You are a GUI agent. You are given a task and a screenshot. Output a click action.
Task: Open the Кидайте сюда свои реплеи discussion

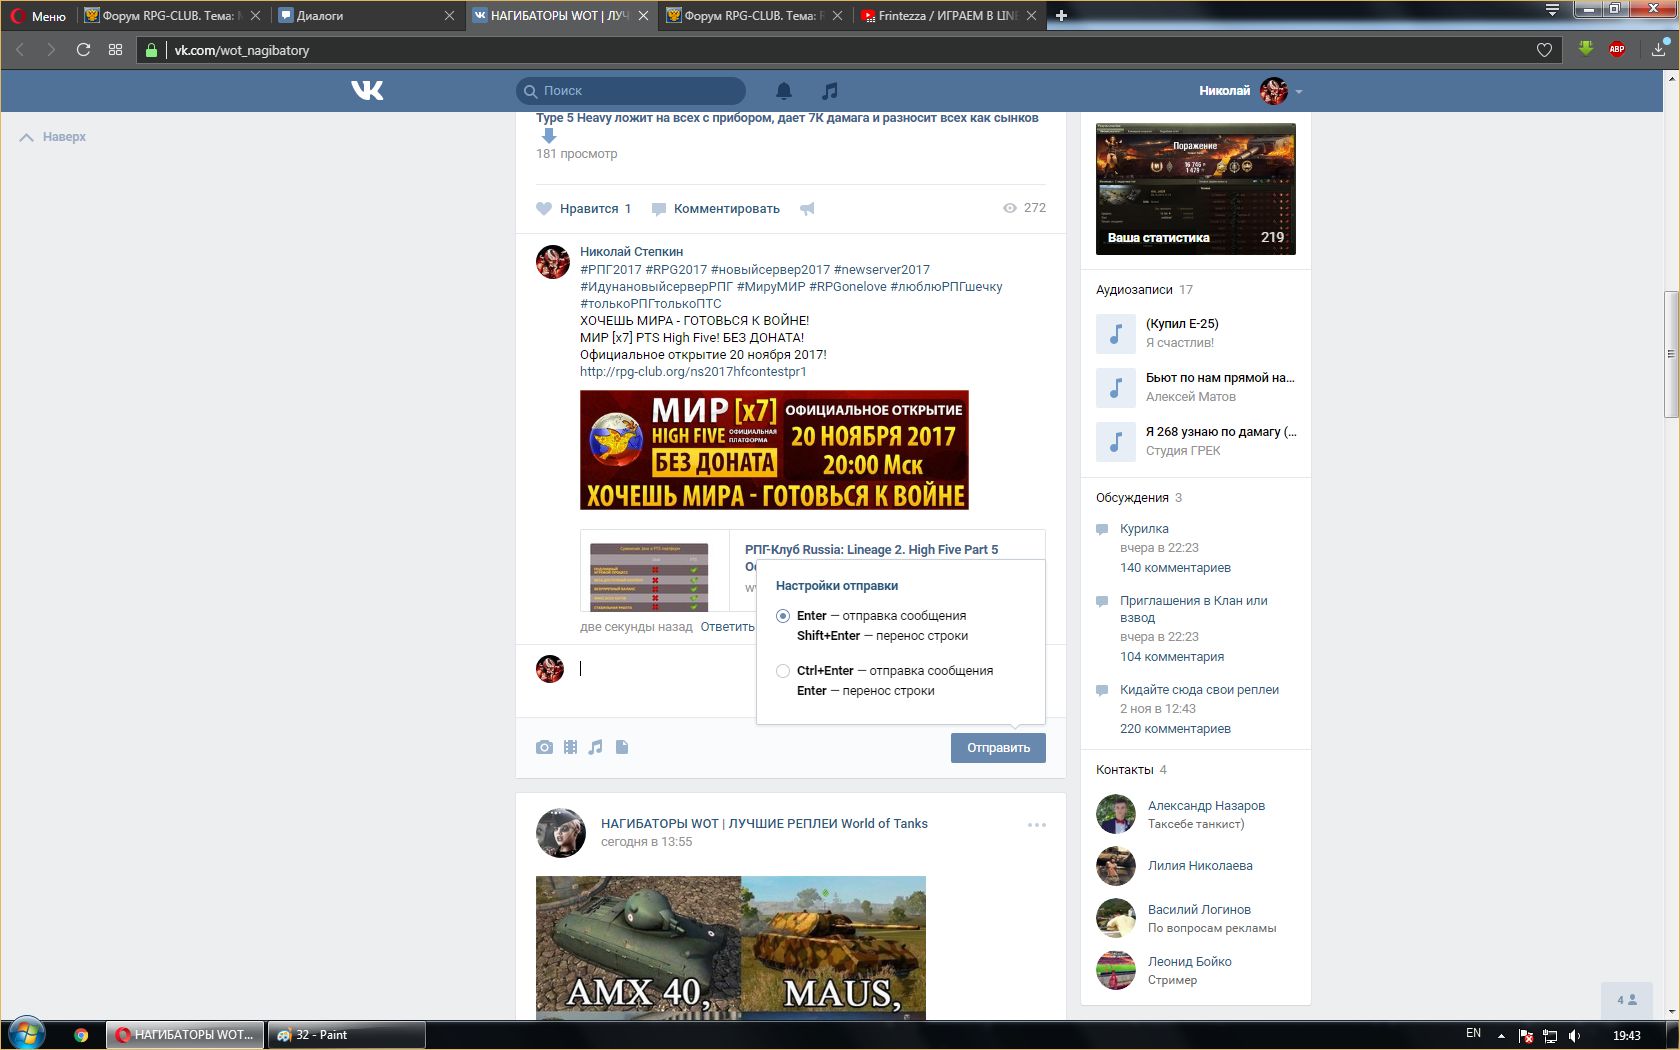tap(1199, 690)
